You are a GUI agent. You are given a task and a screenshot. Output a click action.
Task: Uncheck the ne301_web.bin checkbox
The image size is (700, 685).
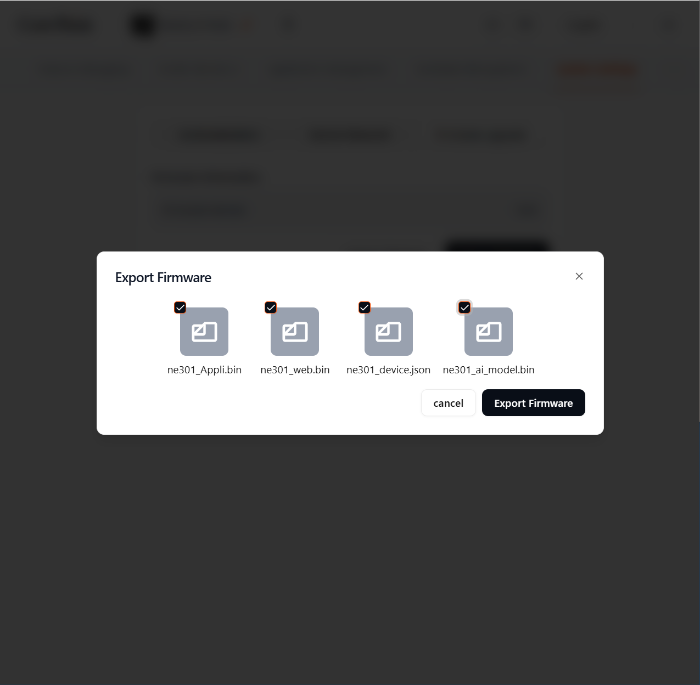271,307
